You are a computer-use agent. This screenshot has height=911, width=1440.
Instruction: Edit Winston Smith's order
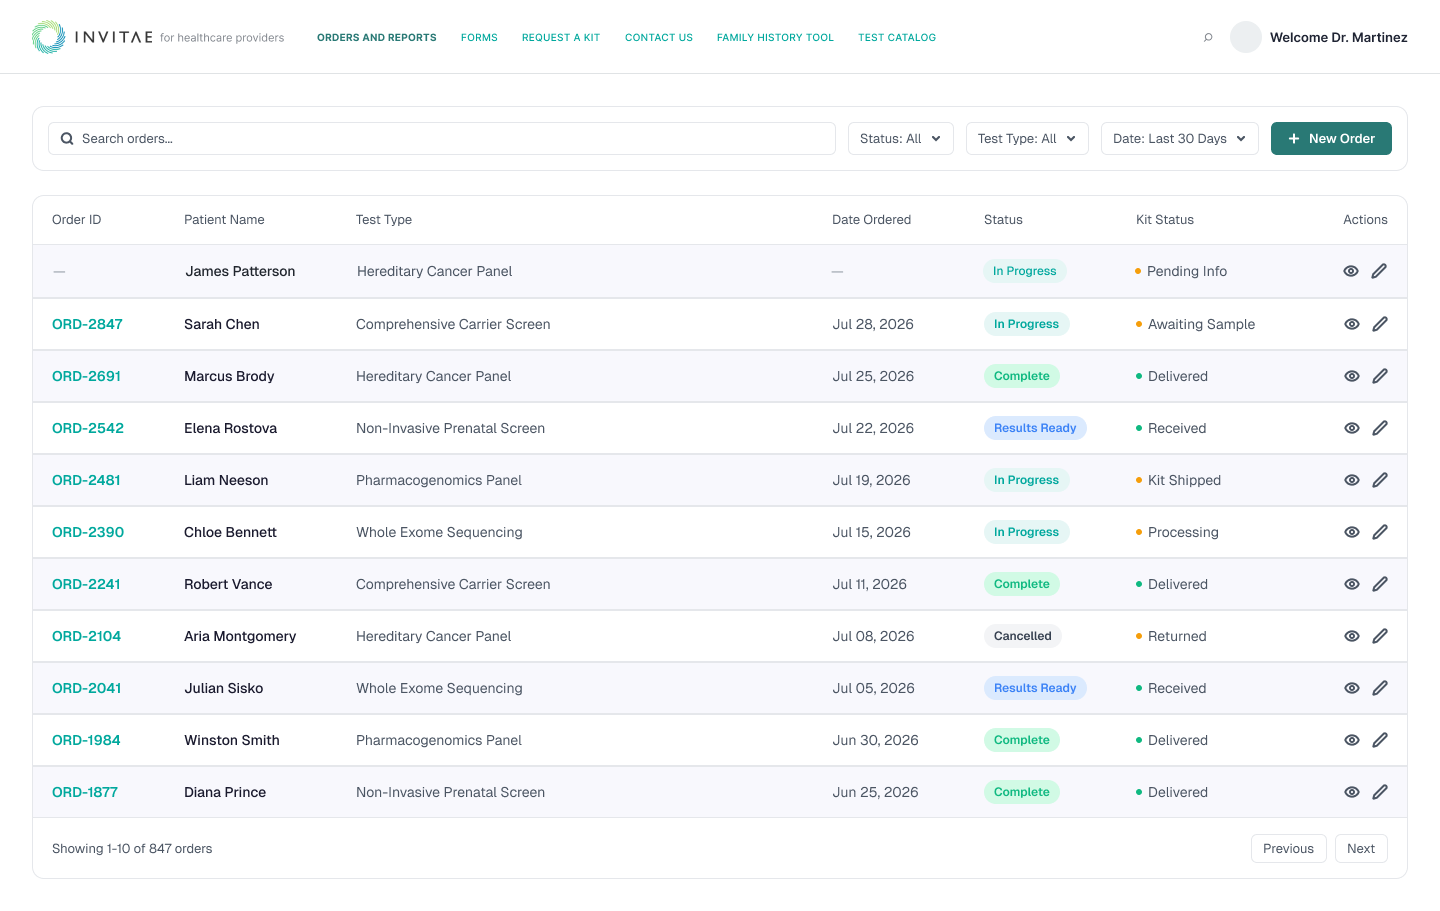click(x=1380, y=740)
